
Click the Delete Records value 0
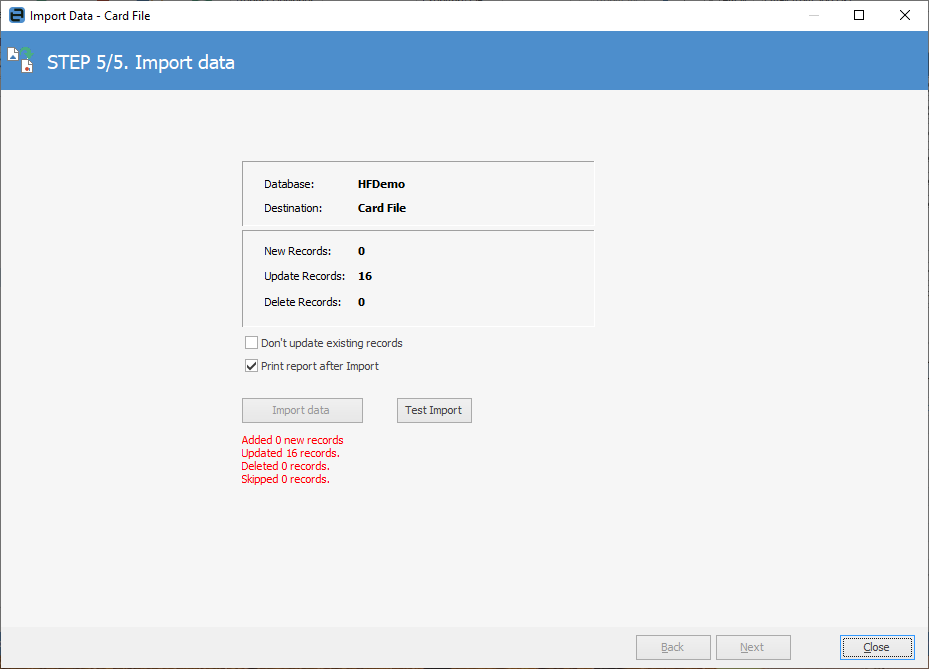361,302
